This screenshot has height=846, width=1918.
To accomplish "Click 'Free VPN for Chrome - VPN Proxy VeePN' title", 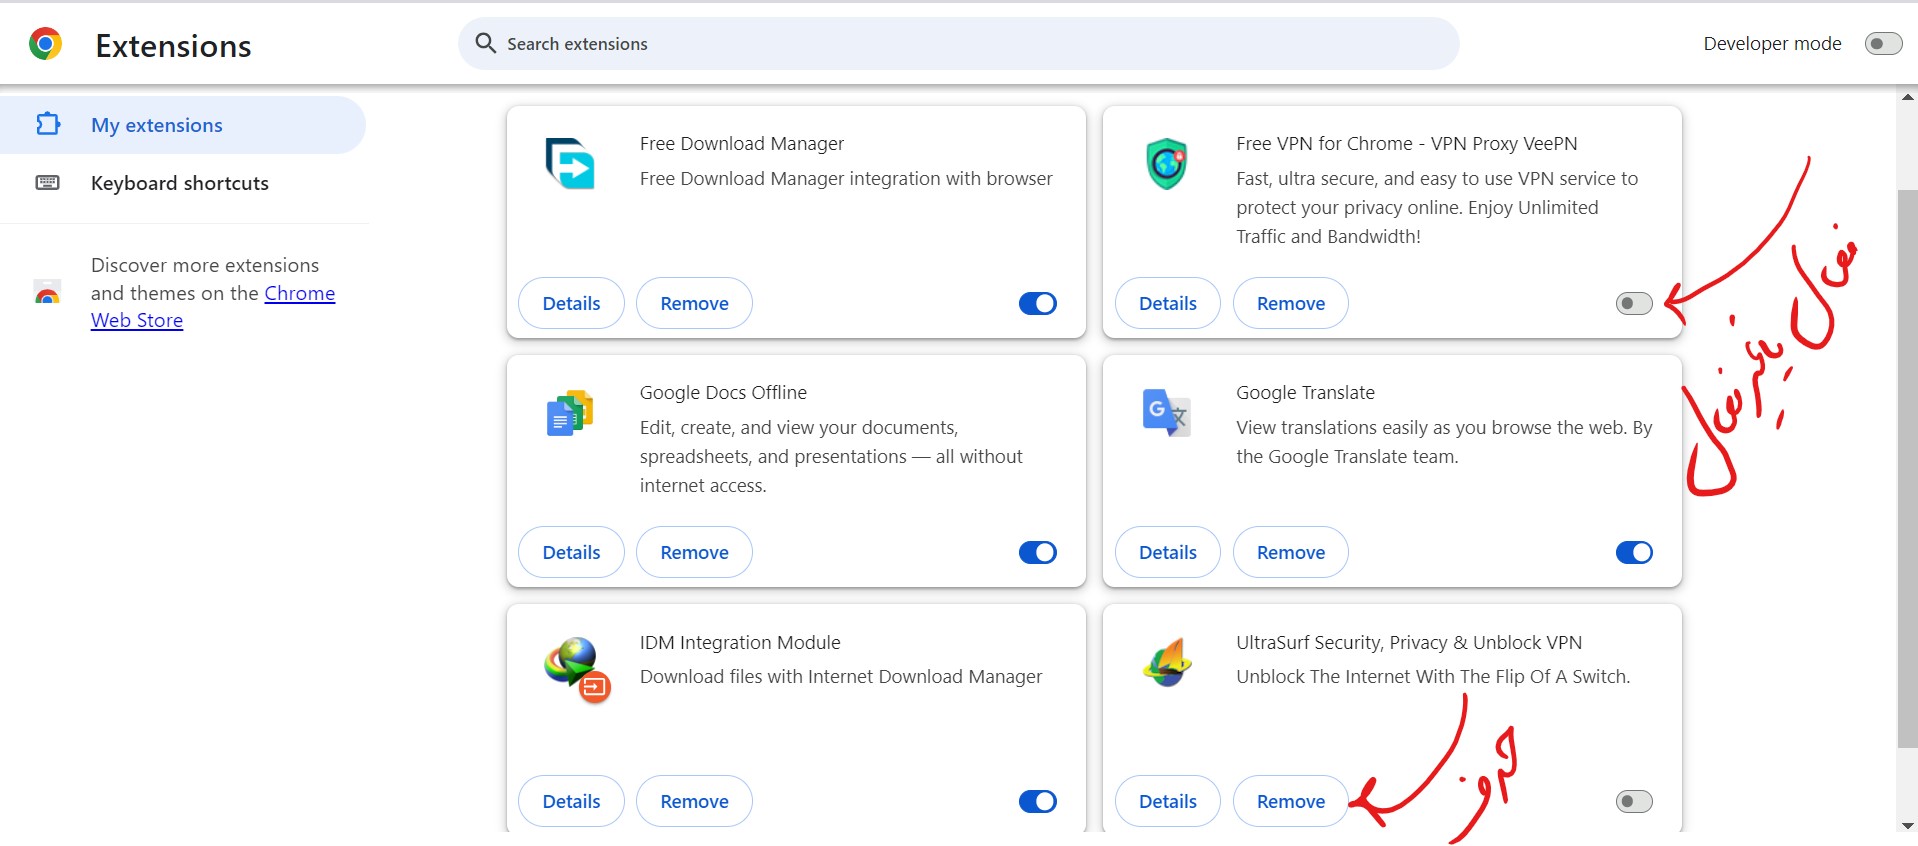I will pos(1406,143).
